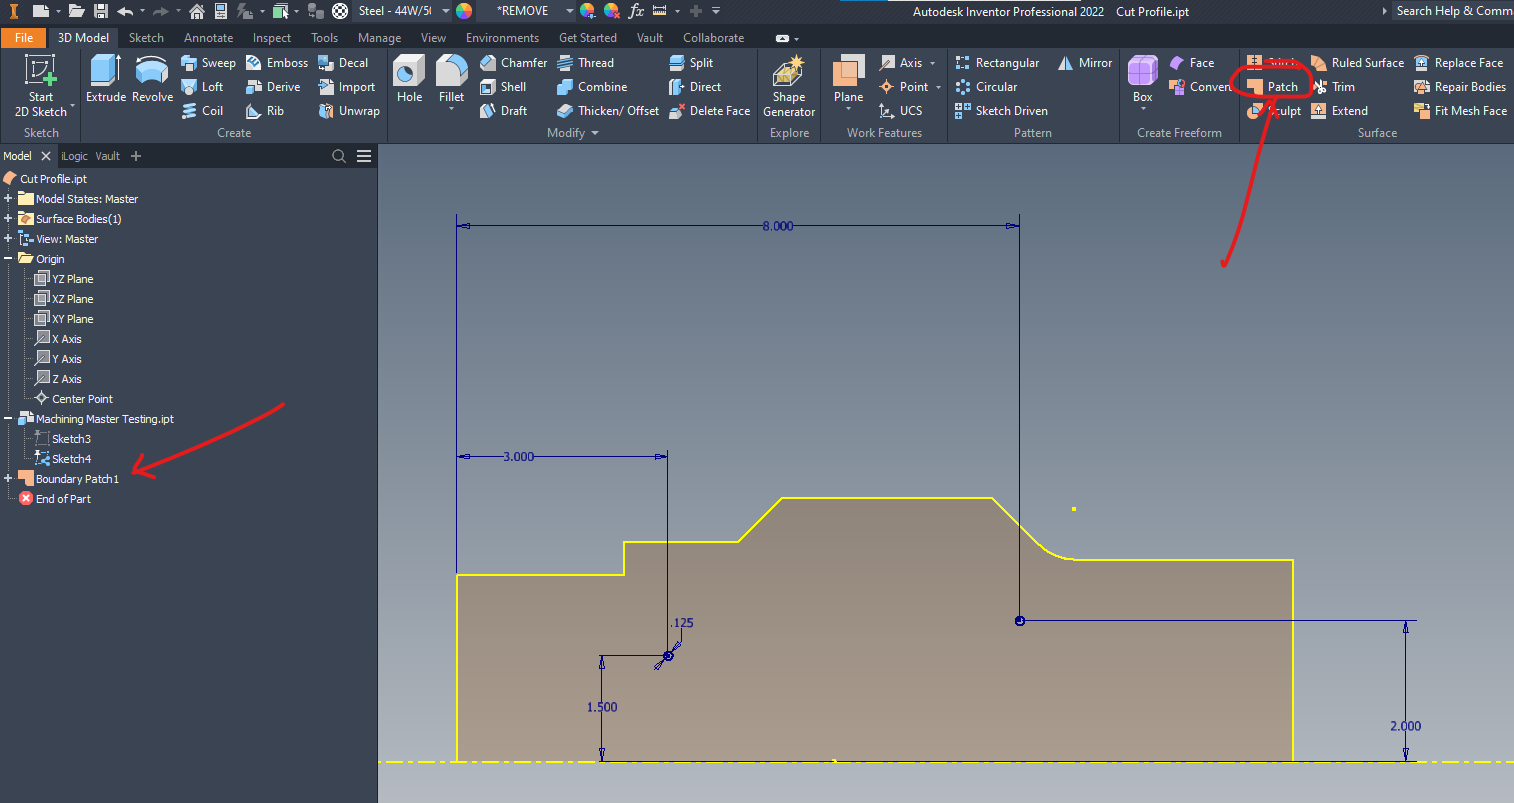Select the Mirror pattern tool
Image resolution: width=1514 pixels, height=803 pixels.
(x=1085, y=62)
